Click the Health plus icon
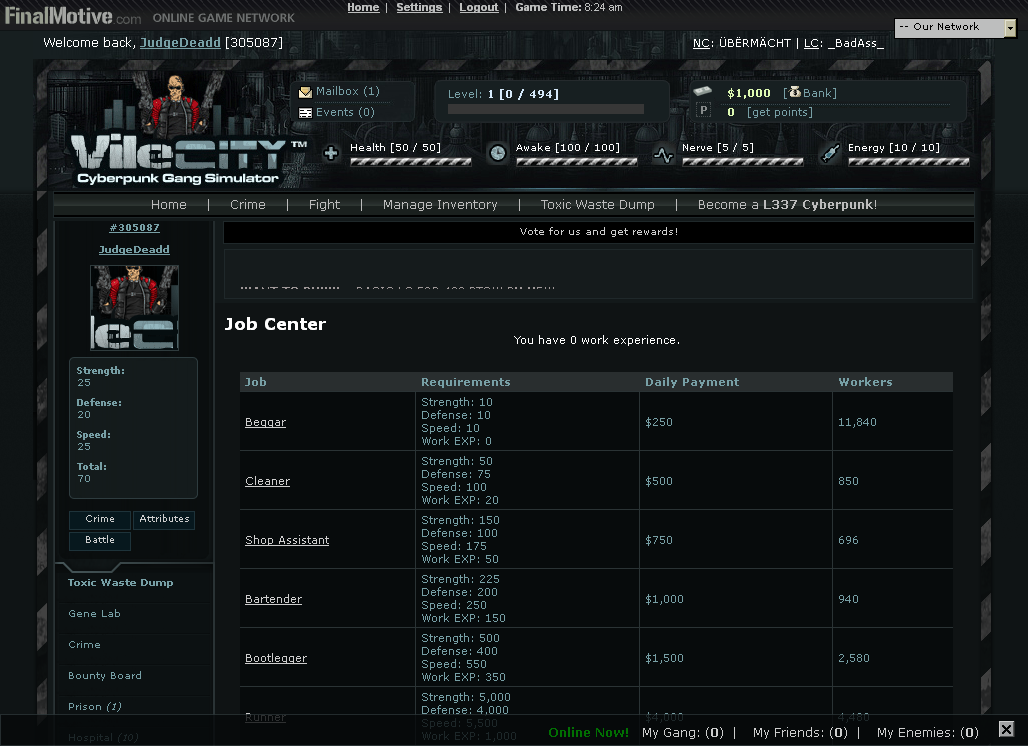Image resolution: width=1028 pixels, height=746 pixels. (x=331, y=153)
